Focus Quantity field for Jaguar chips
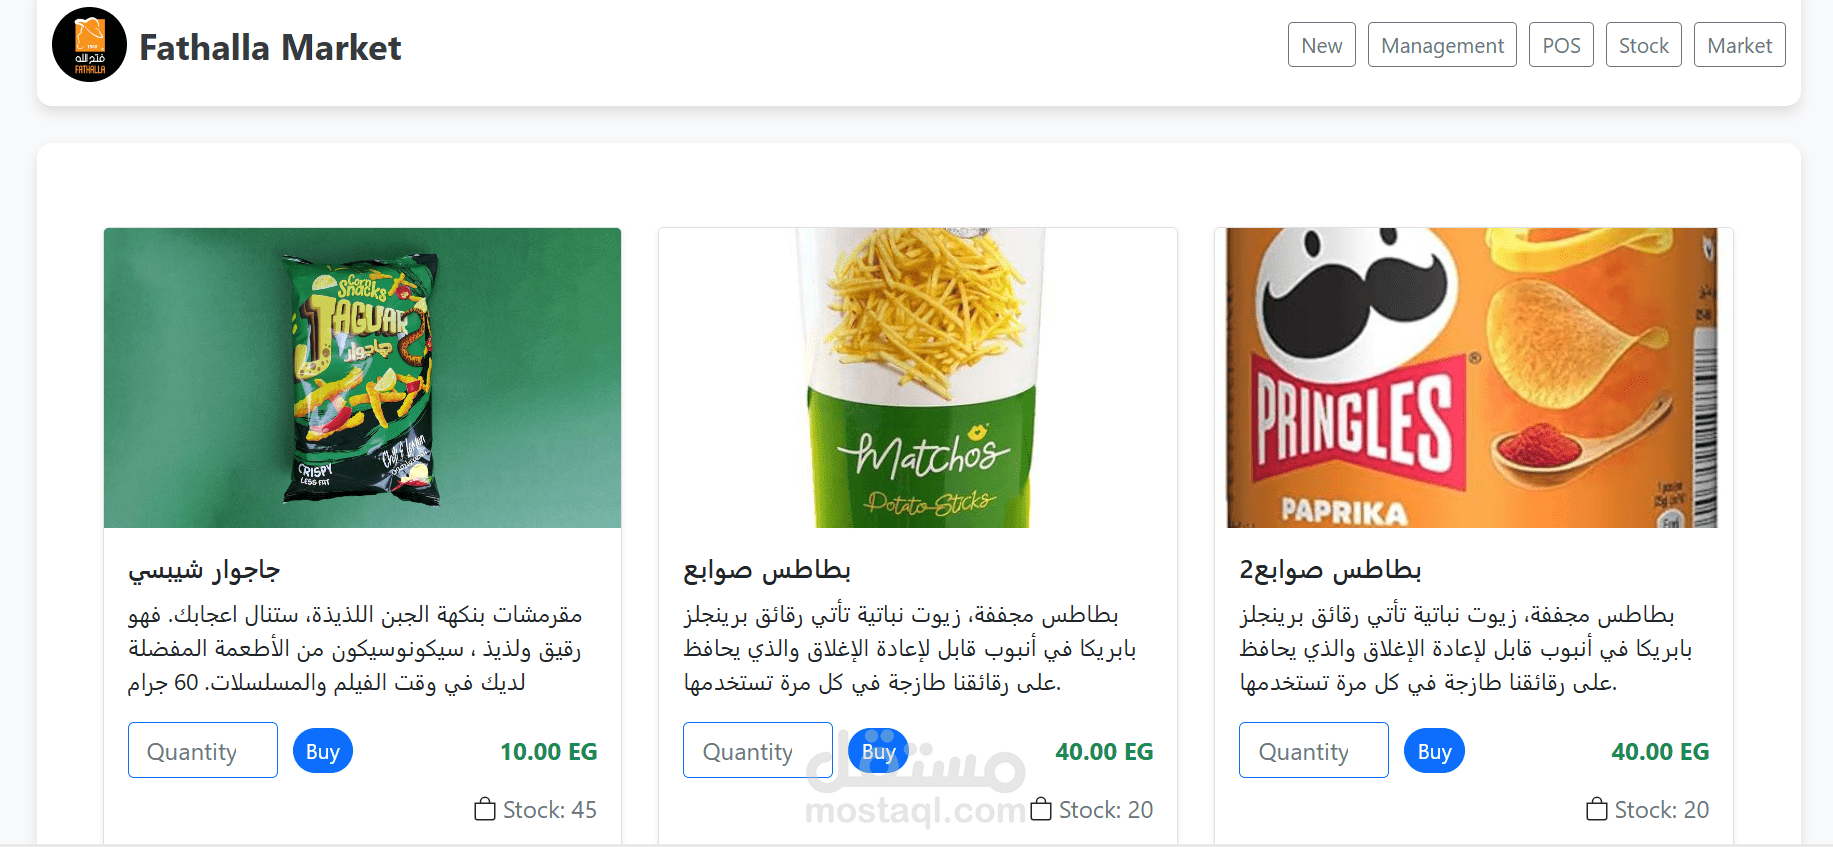The width and height of the screenshot is (1833, 847). point(203,750)
